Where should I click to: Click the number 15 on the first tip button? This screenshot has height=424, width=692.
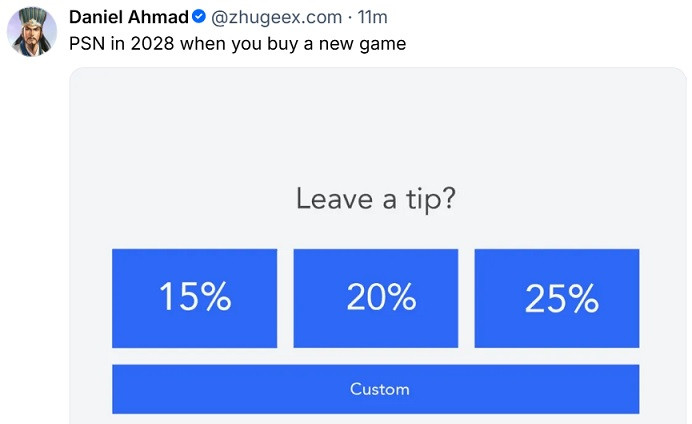click(x=175, y=297)
